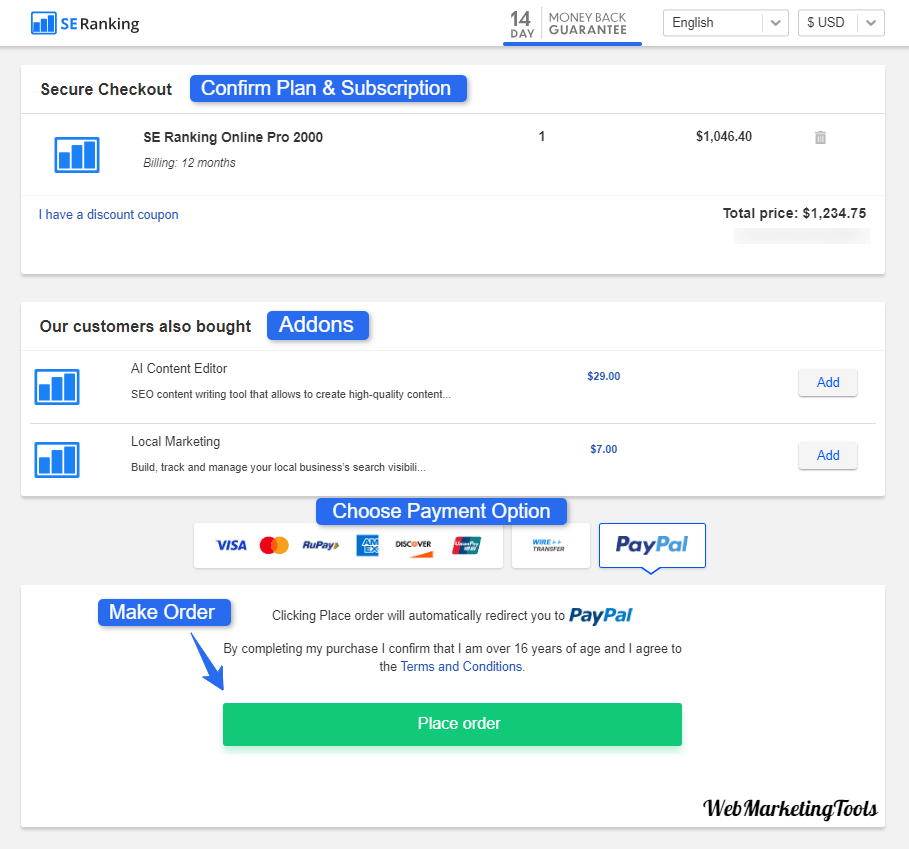Click the PayPal logo in redirect notice

[601, 615]
